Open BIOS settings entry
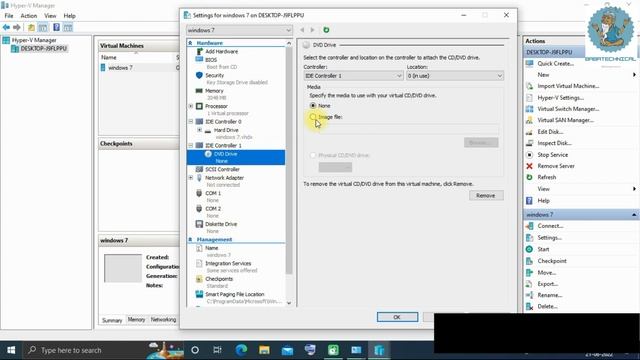This screenshot has width=640, height=360. 211,60
